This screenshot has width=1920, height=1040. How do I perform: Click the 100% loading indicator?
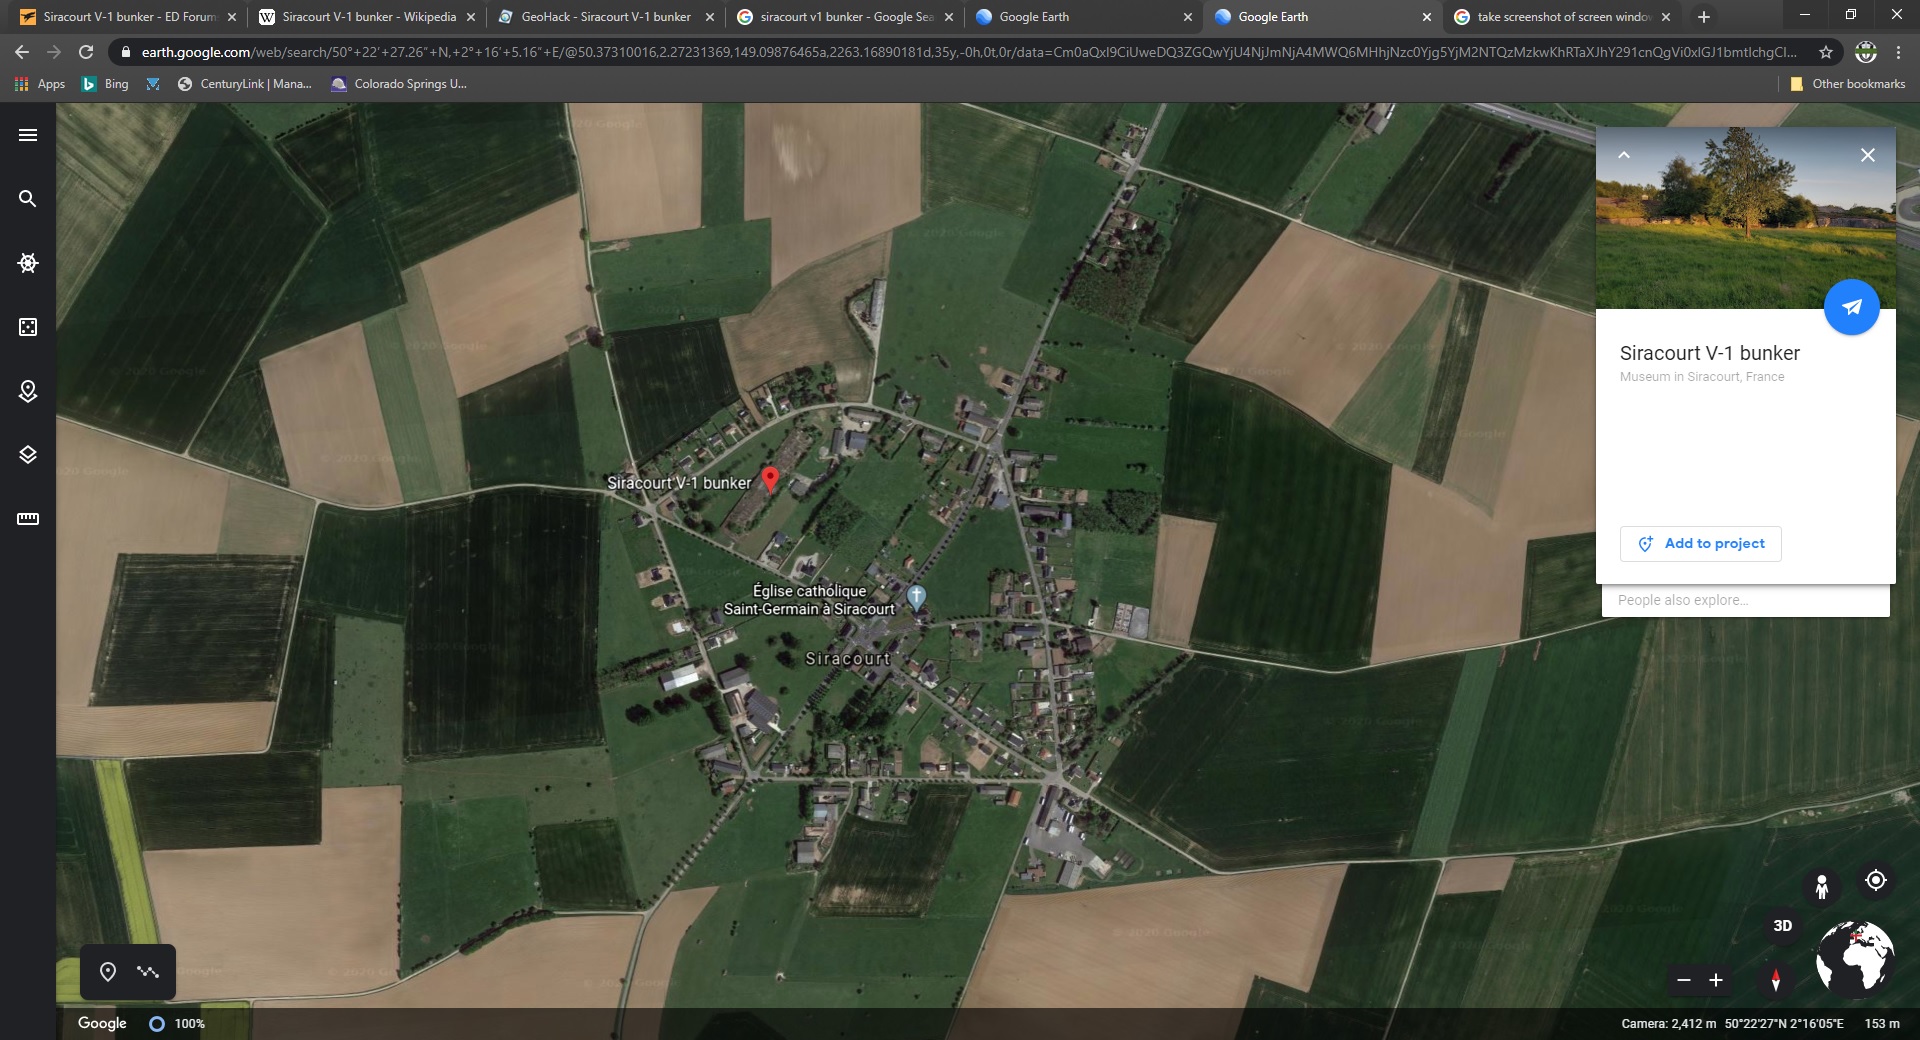(177, 1024)
